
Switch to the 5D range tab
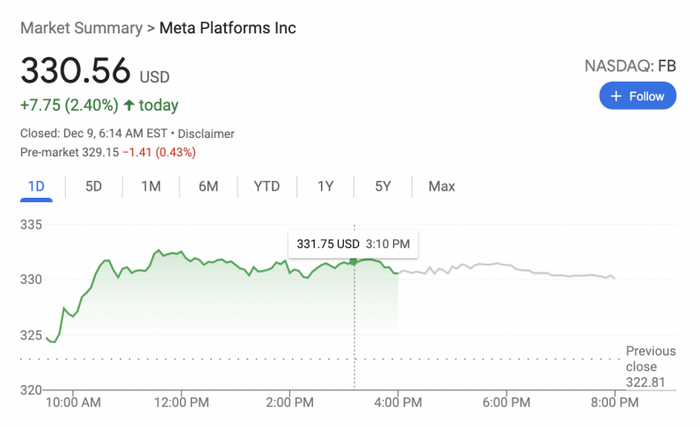pyautogui.click(x=94, y=186)
